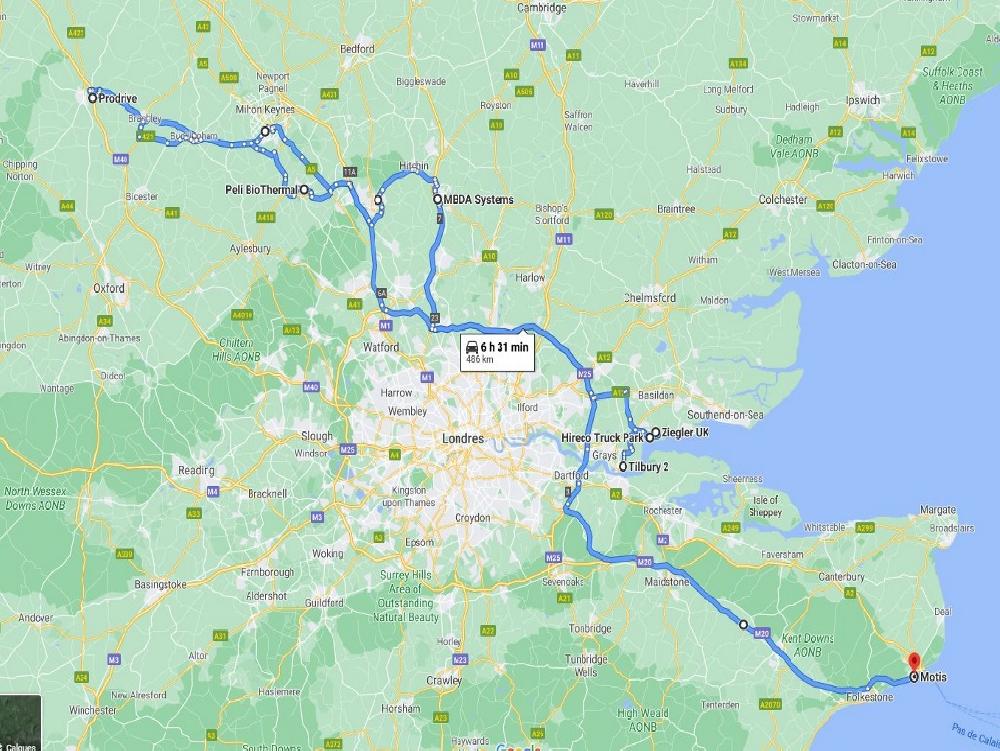1000x751 pixels.
Task: Select the 486 km distance text
Action: click(x=480, y=360)
